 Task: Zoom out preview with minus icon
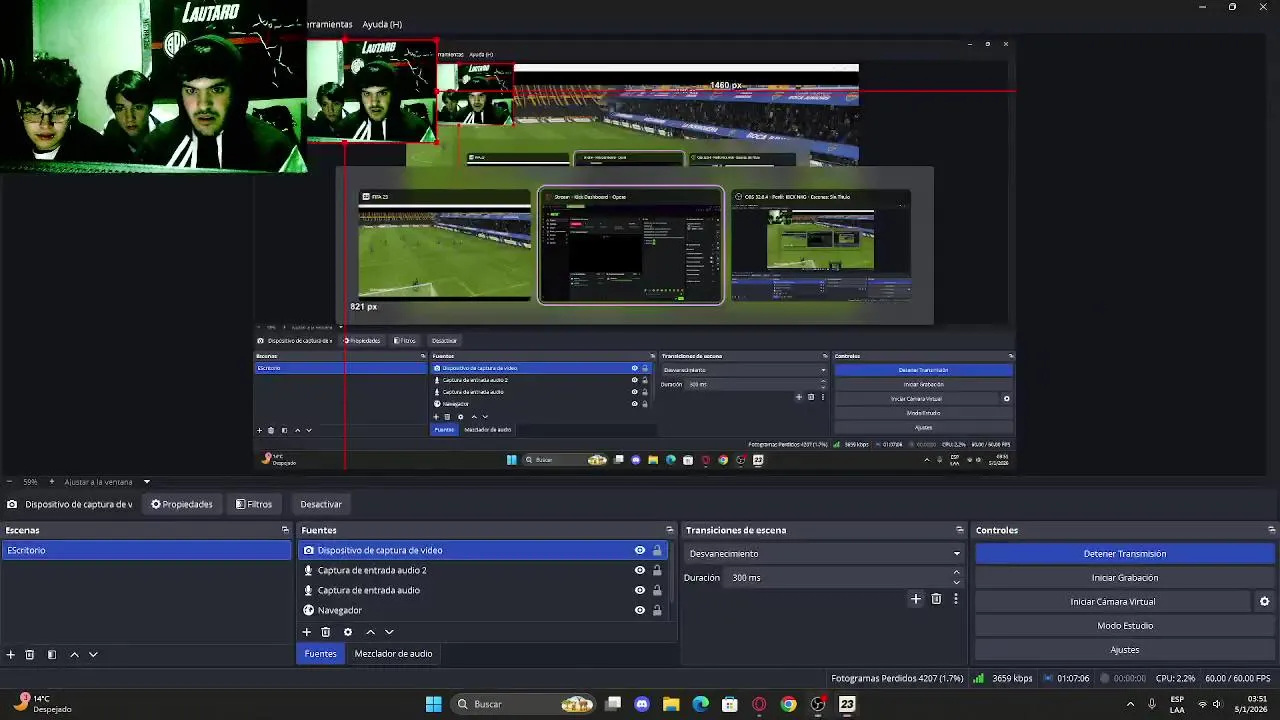(x=9, y=482)
